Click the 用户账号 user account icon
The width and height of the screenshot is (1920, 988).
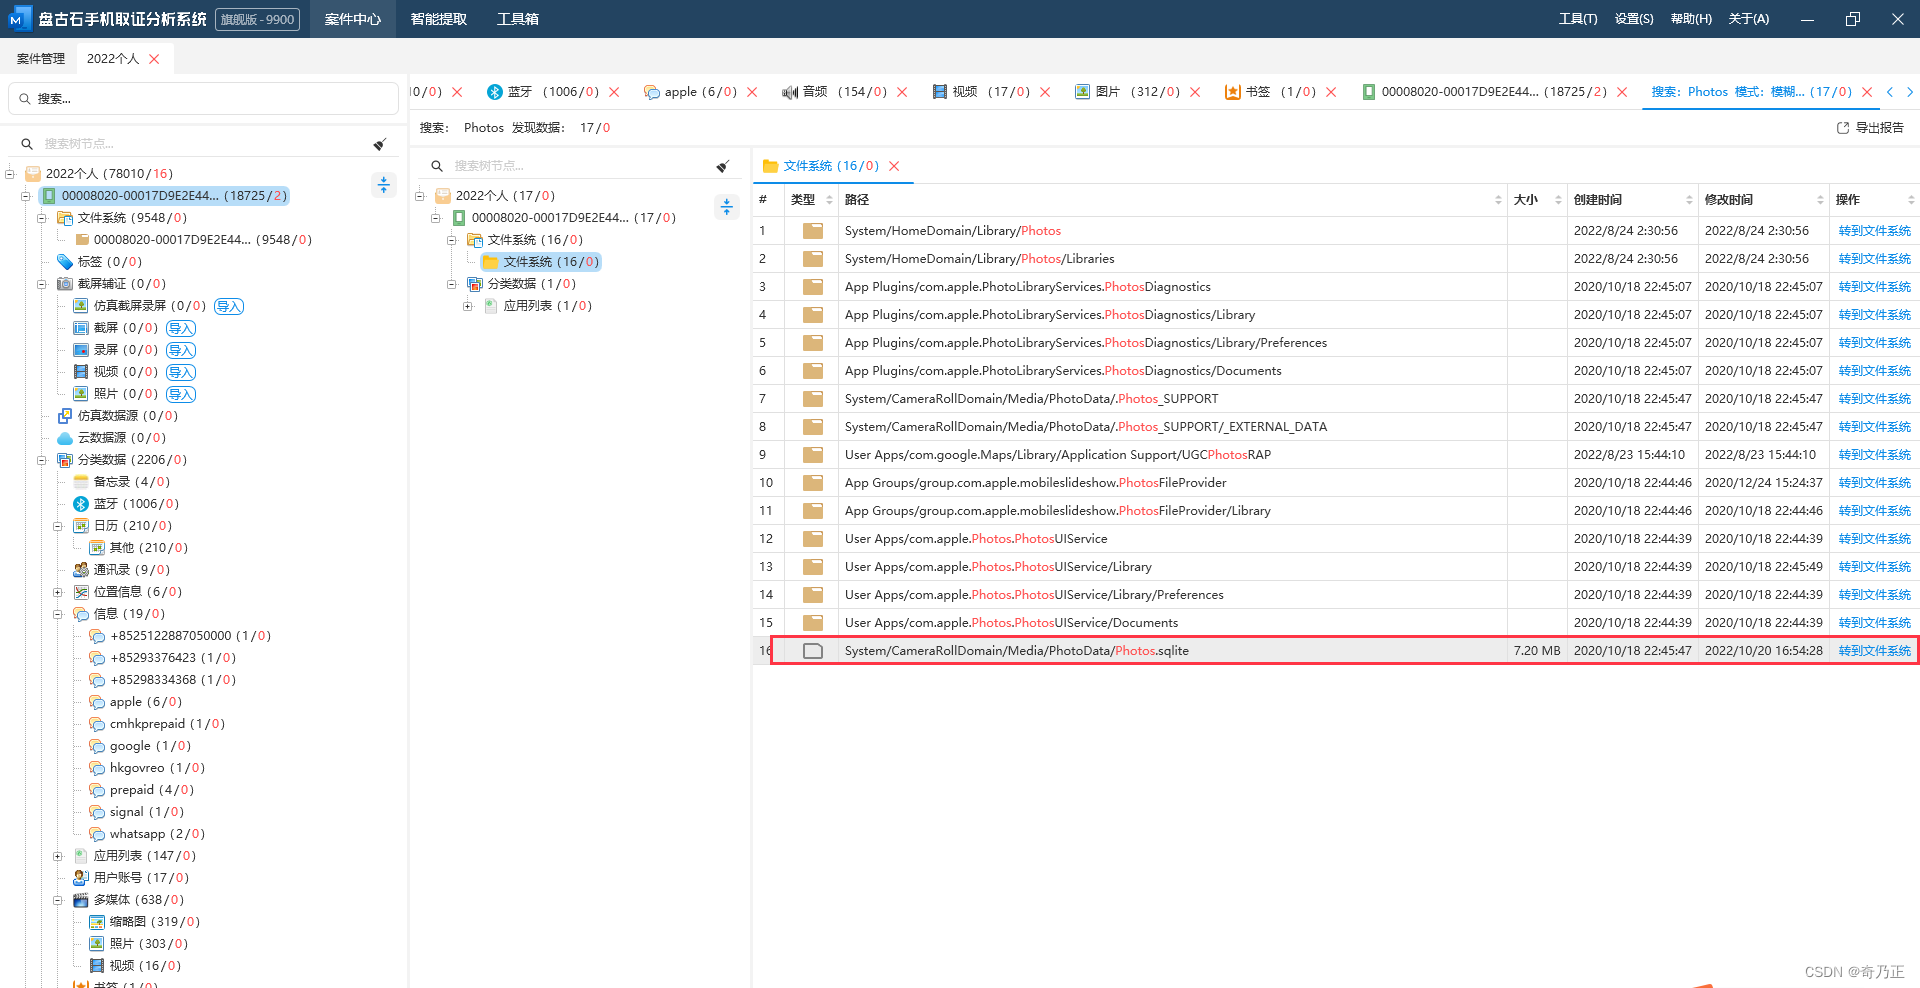coord(81,878)
